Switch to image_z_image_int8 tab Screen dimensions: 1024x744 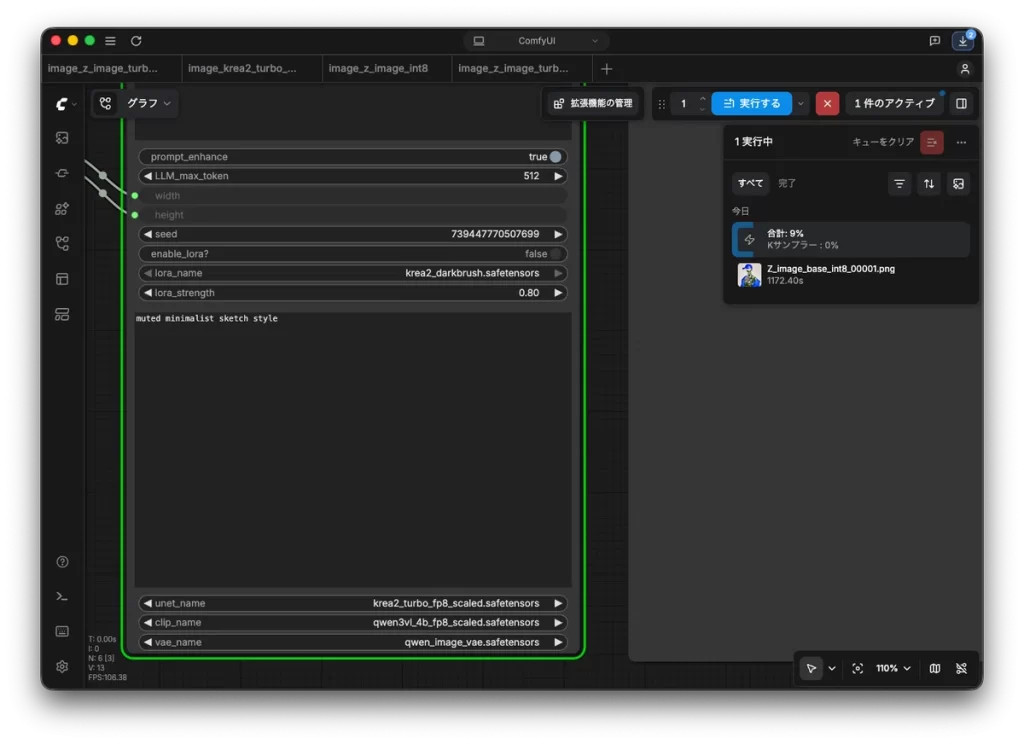pos(387,69)
